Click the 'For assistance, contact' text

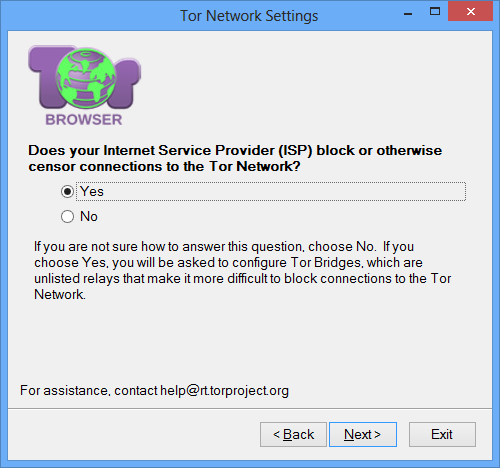89,391
